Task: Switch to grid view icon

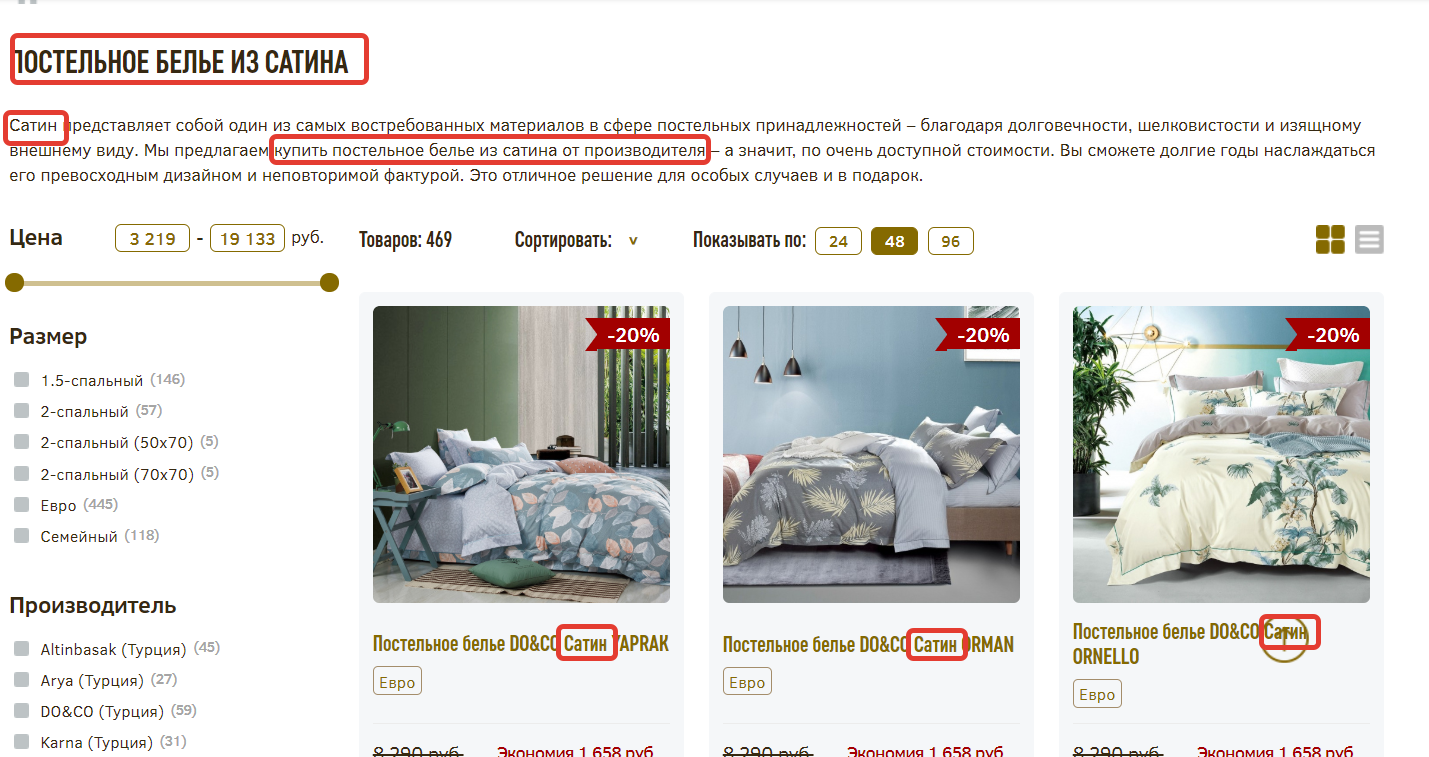Action: tap(1330, 240)
